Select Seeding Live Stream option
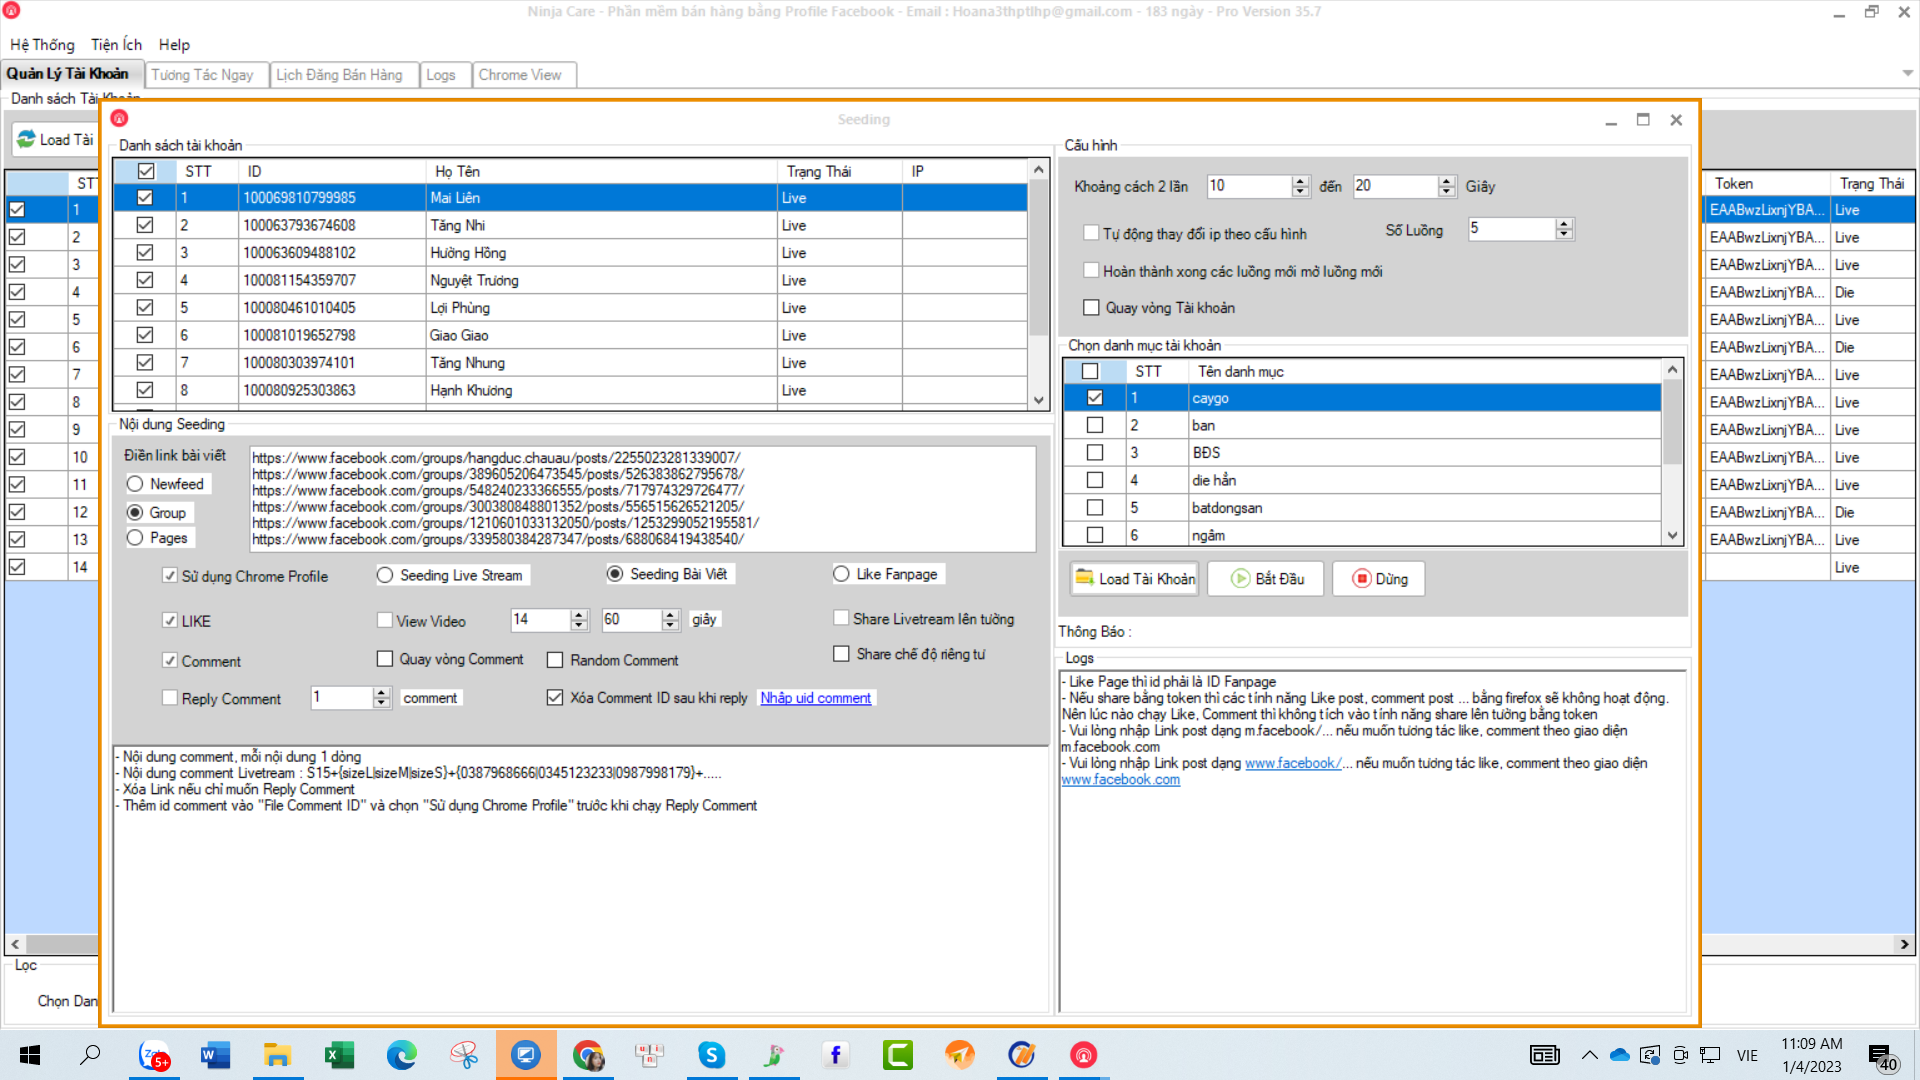This screenshot has height=1080, width=1920. (x=385, y=575)
